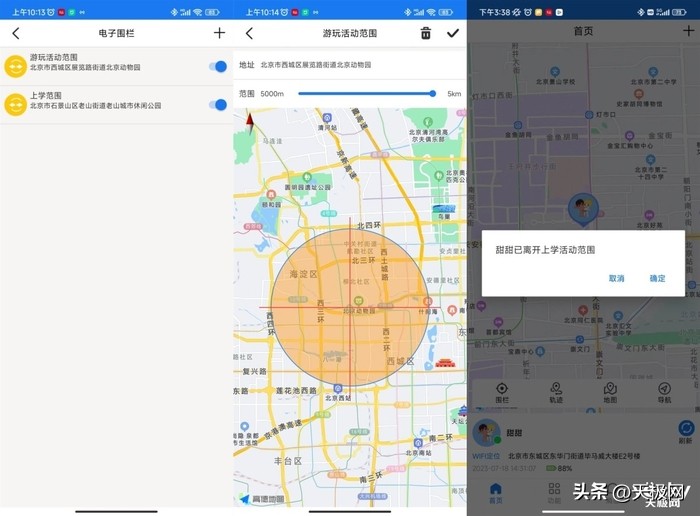Toggle off the 上学范围 fence switch
The width and height of the screenshot is (700, 516).
click(218, 104)
